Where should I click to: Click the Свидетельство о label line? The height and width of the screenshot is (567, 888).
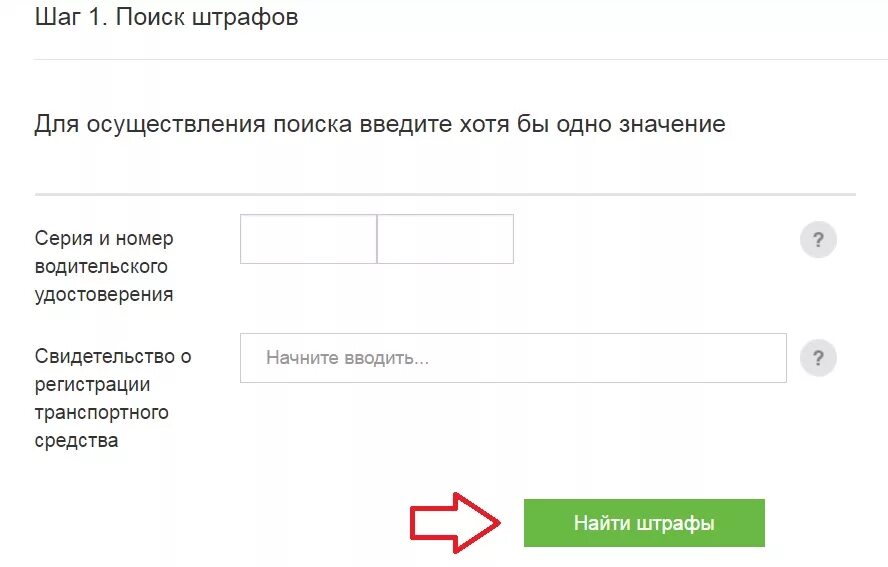113,357
